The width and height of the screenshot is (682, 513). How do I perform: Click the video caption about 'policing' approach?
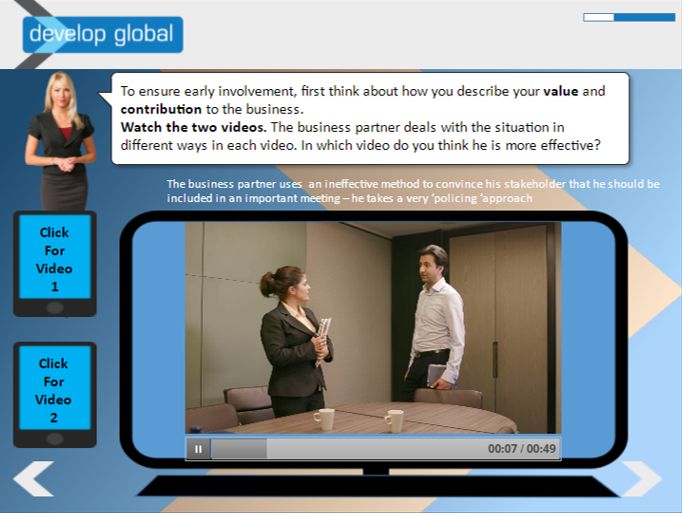[413, 191]
